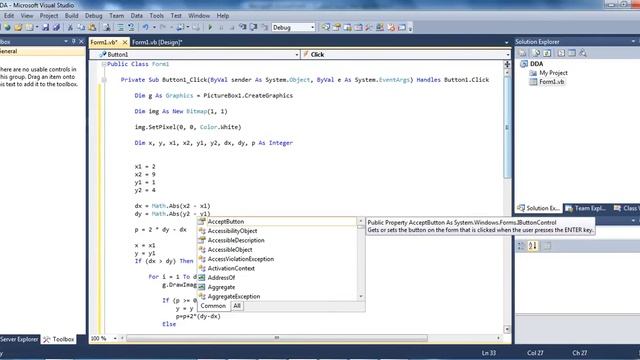Click the Open File toolbar icon
Image resolution: width=640 pixels, height=360 pixels.
click(18, 27)
